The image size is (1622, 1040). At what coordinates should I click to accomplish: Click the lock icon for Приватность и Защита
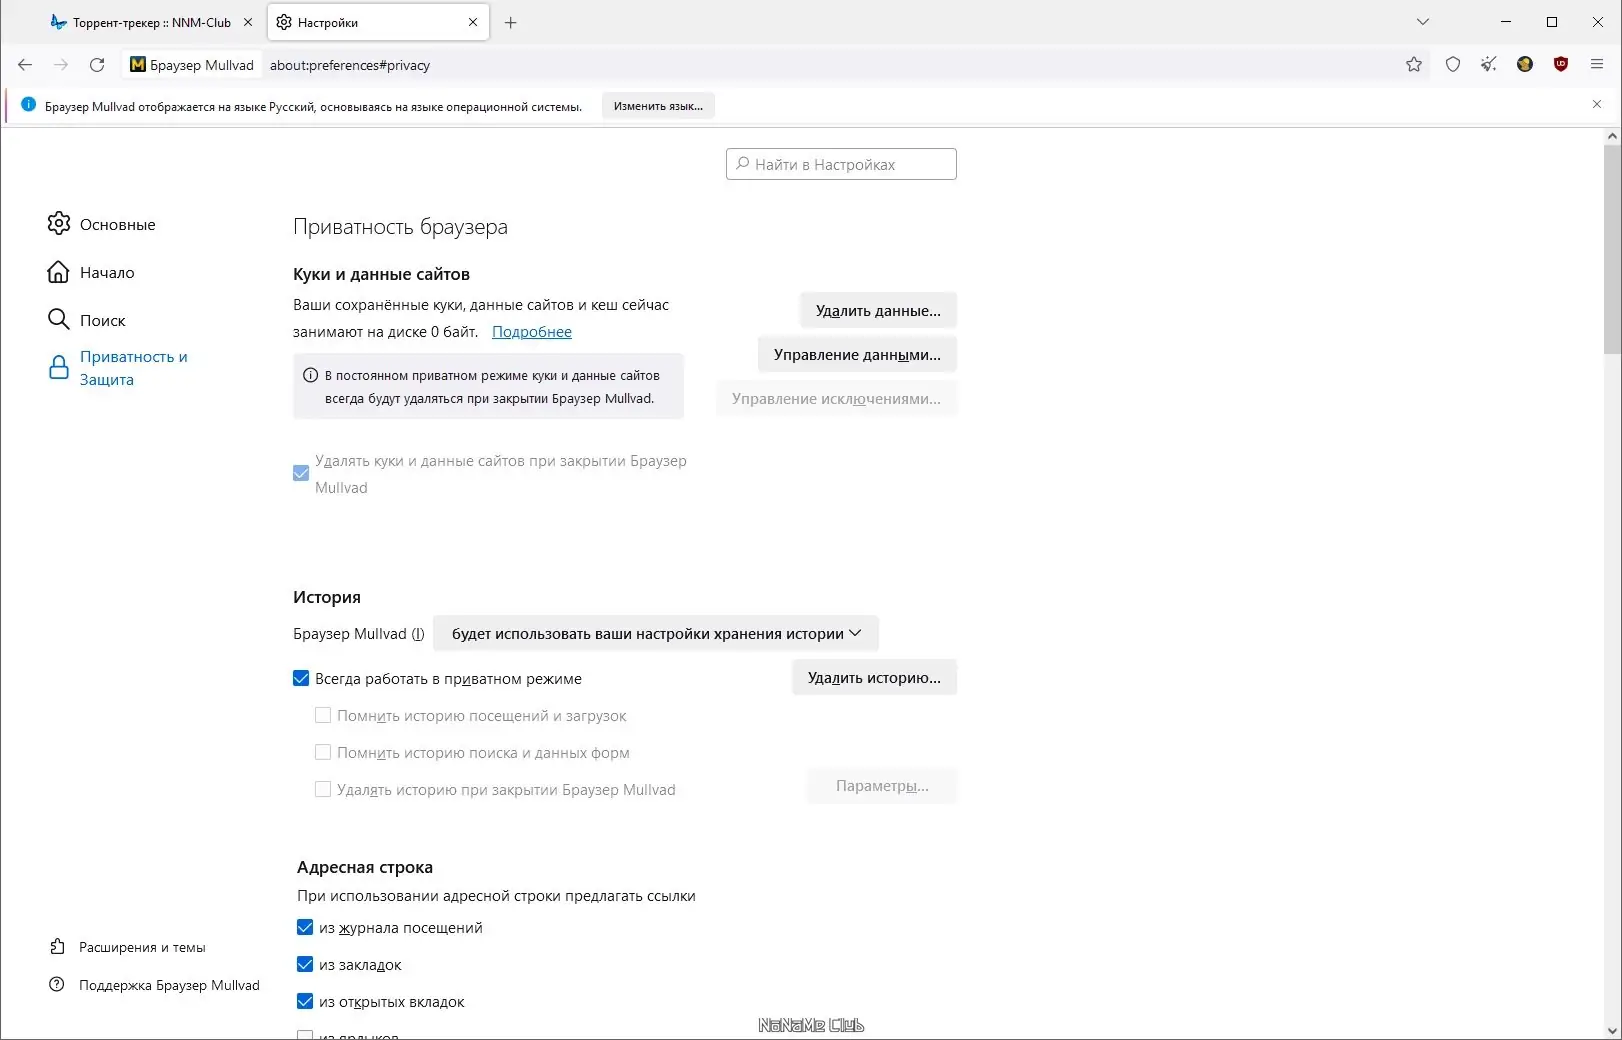pos(59,368)
